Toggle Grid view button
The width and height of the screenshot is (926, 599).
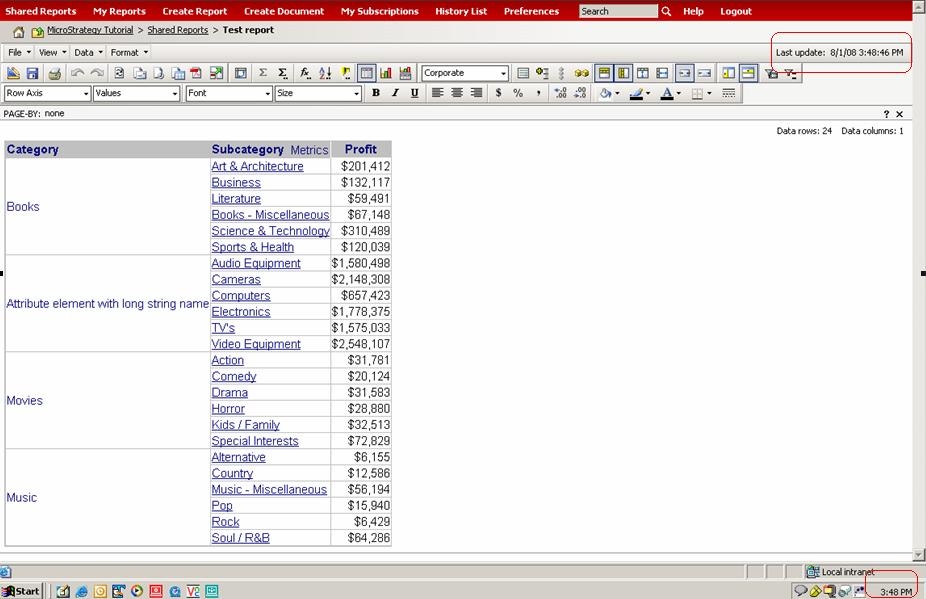click(366, 73)
